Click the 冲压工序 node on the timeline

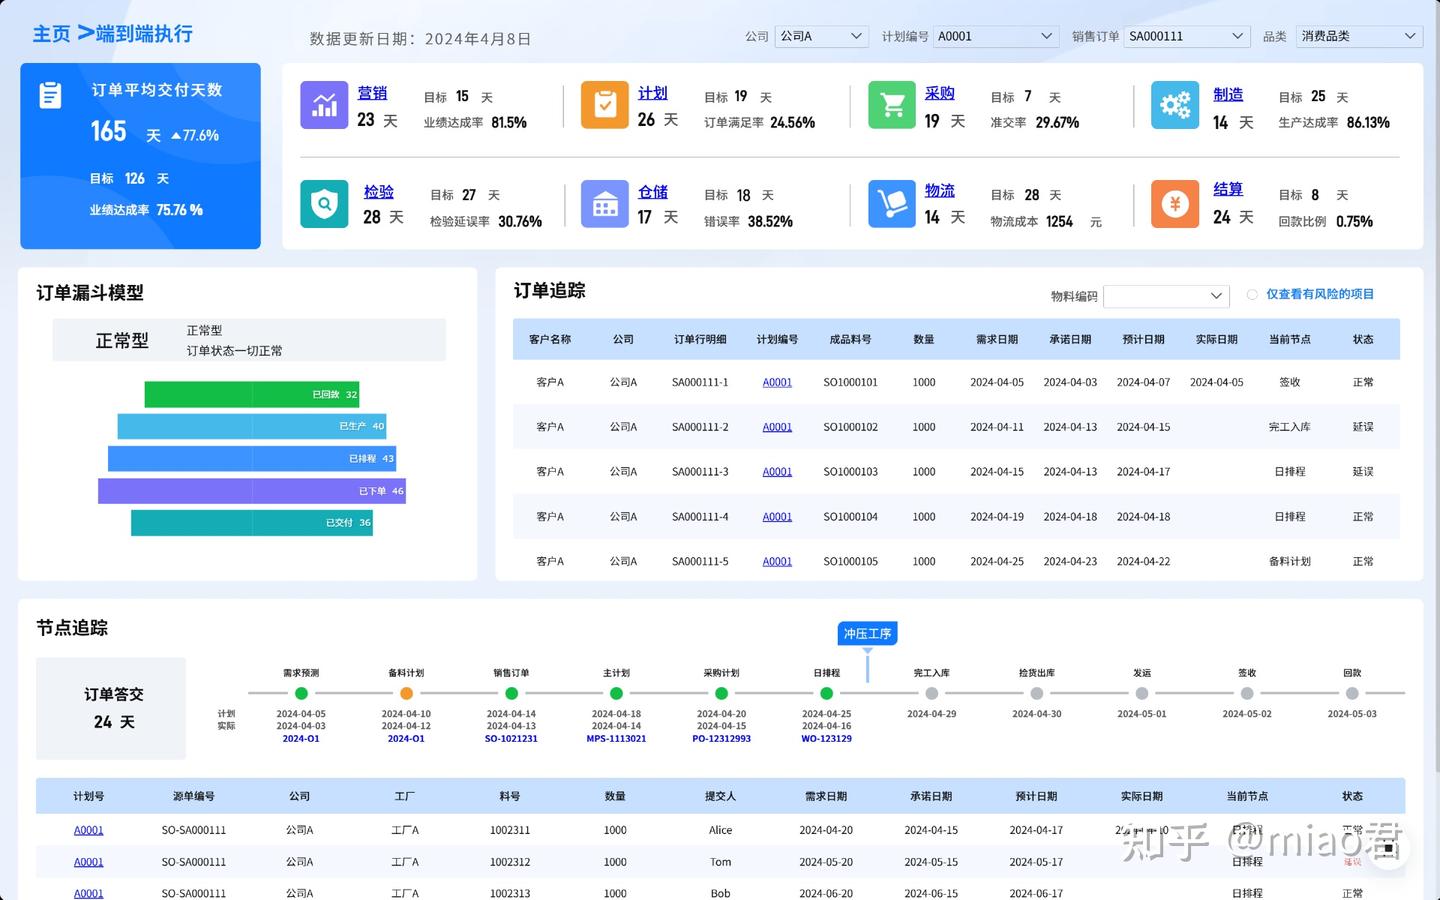[866, 633]
